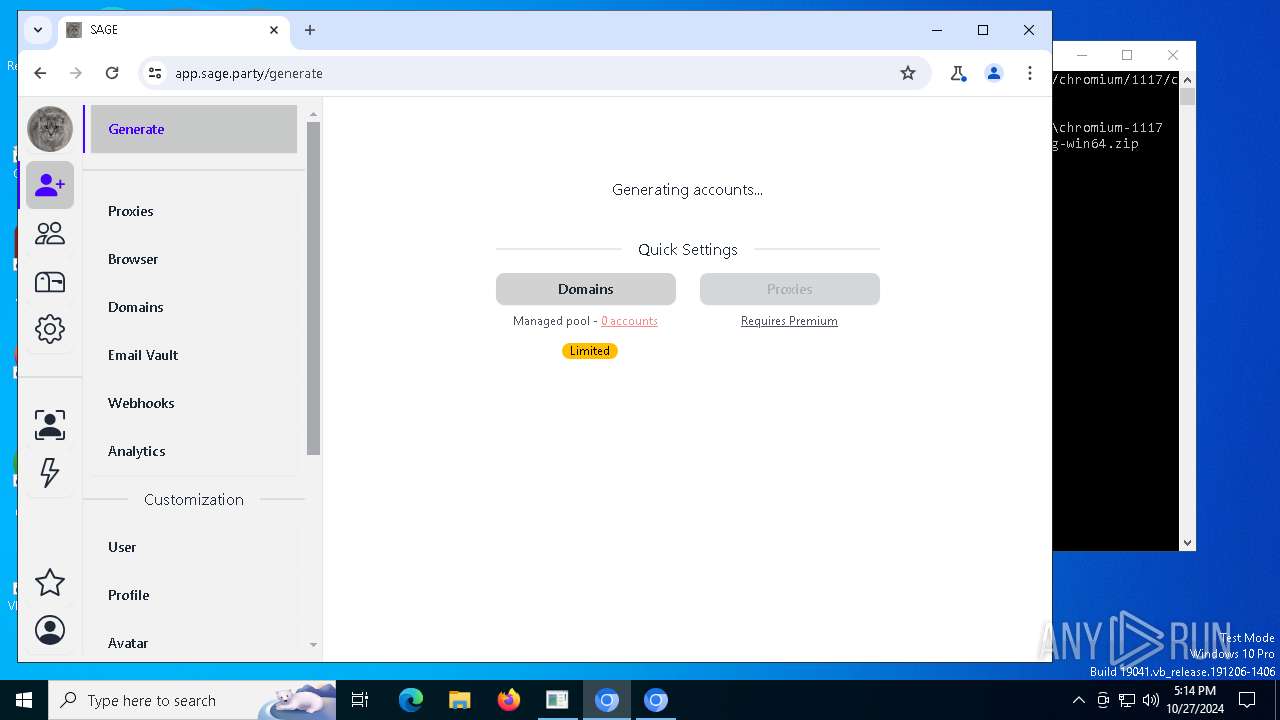Click sidebar scrollbar down arrow
The image size is (1280, 720).
[313, 645]
